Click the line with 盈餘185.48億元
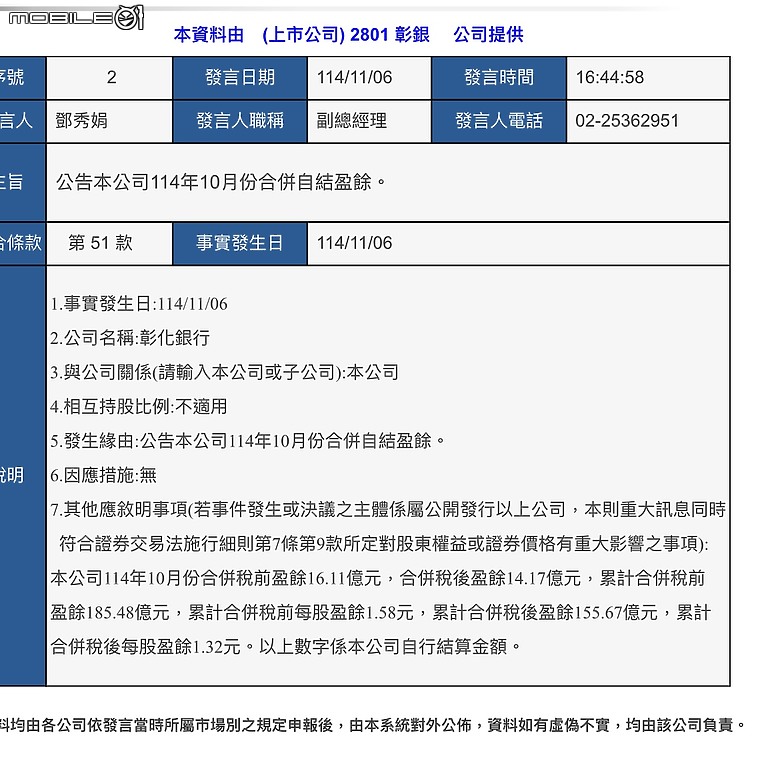The image size is (780, 773). point(381,613)
